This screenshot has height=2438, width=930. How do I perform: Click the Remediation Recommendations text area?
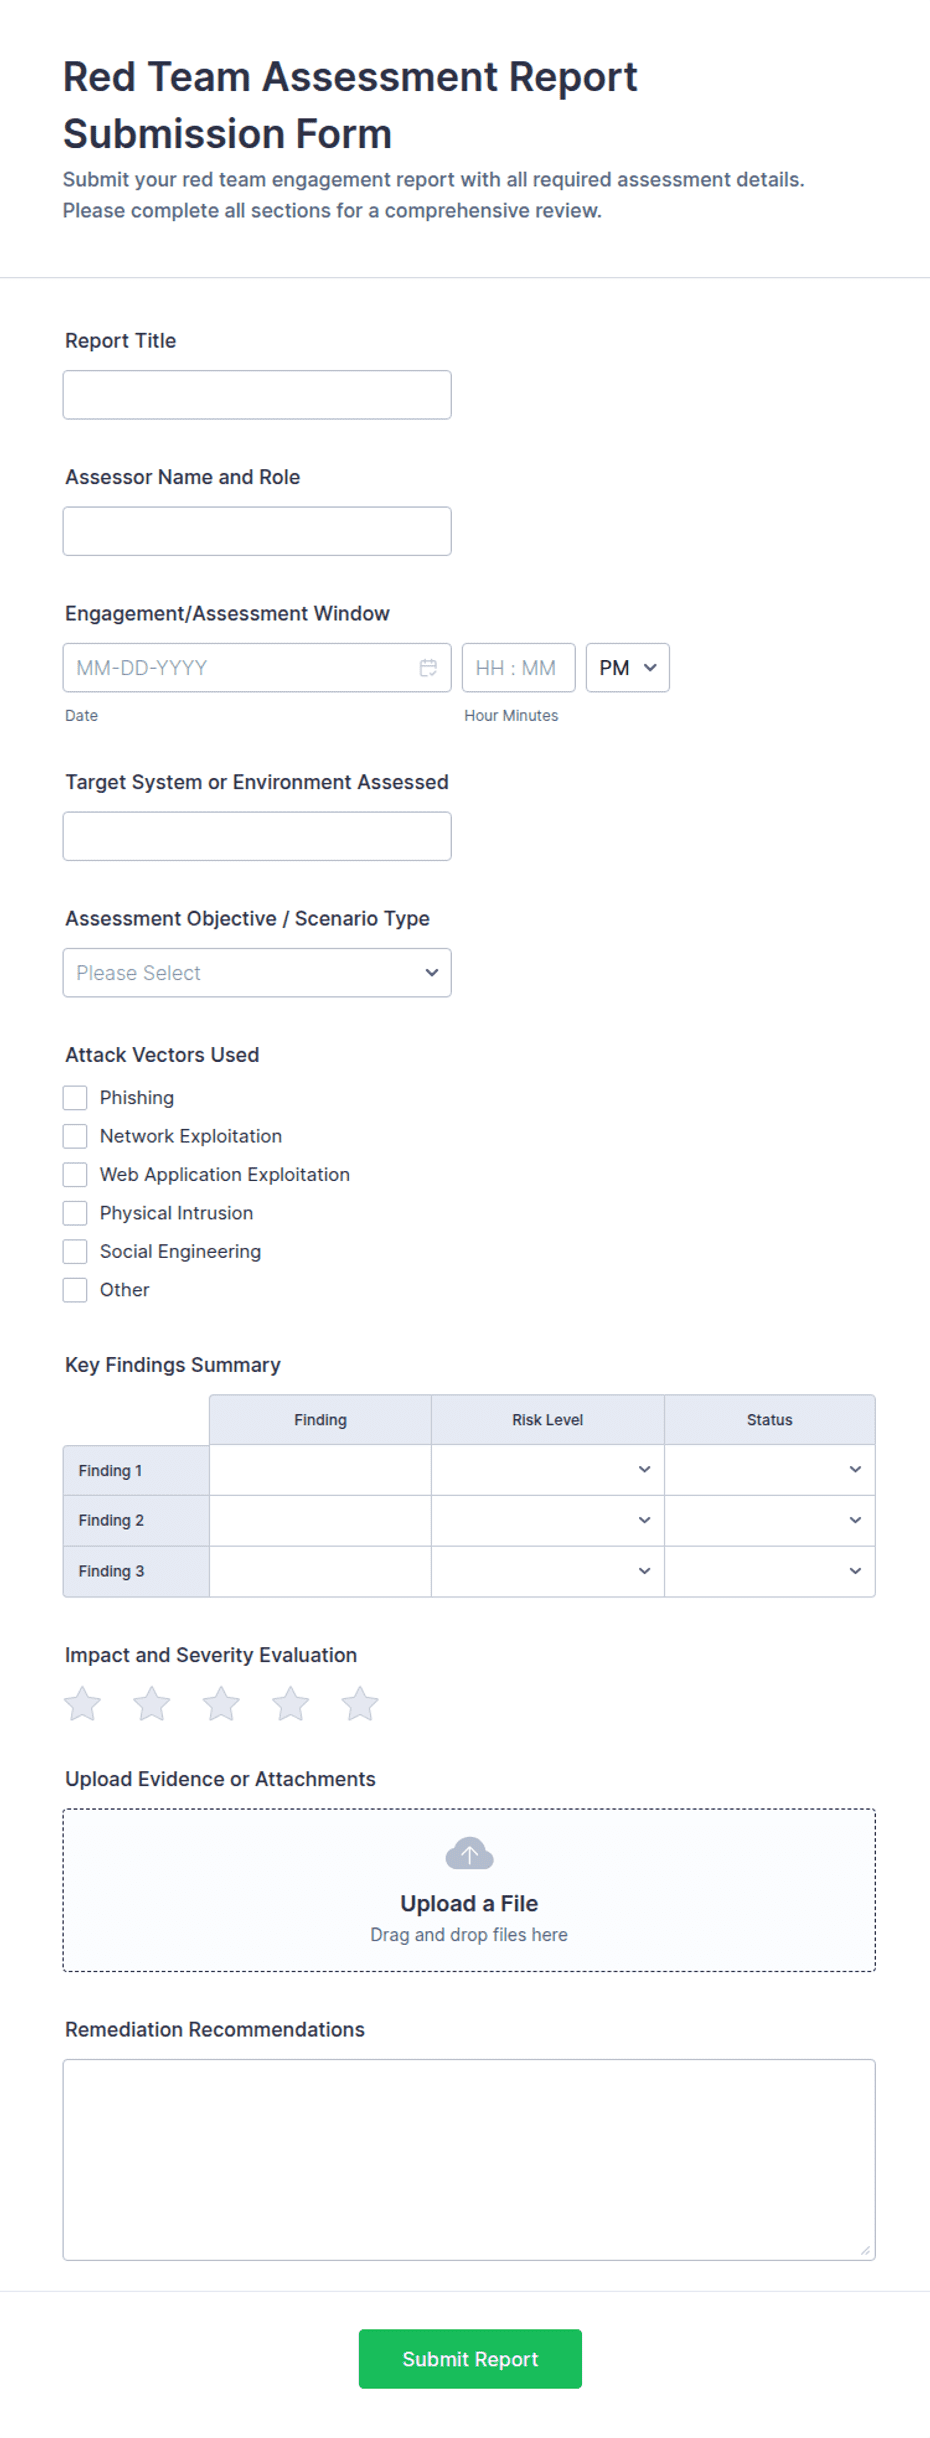point(469,2160)
